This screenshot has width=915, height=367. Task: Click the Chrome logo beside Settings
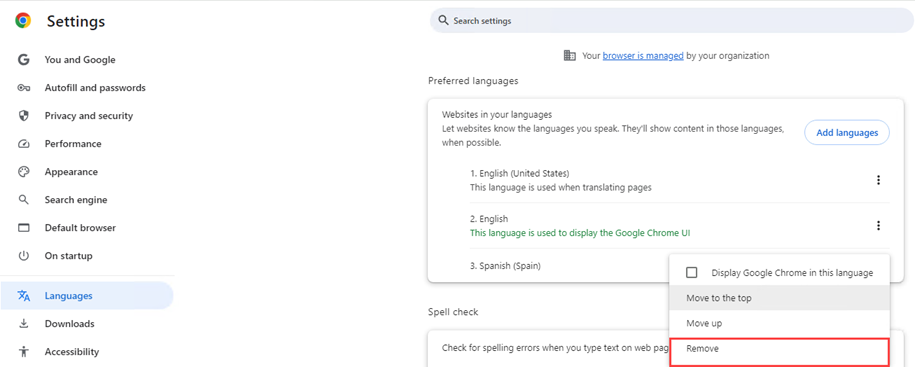click(x=23, y=21)
